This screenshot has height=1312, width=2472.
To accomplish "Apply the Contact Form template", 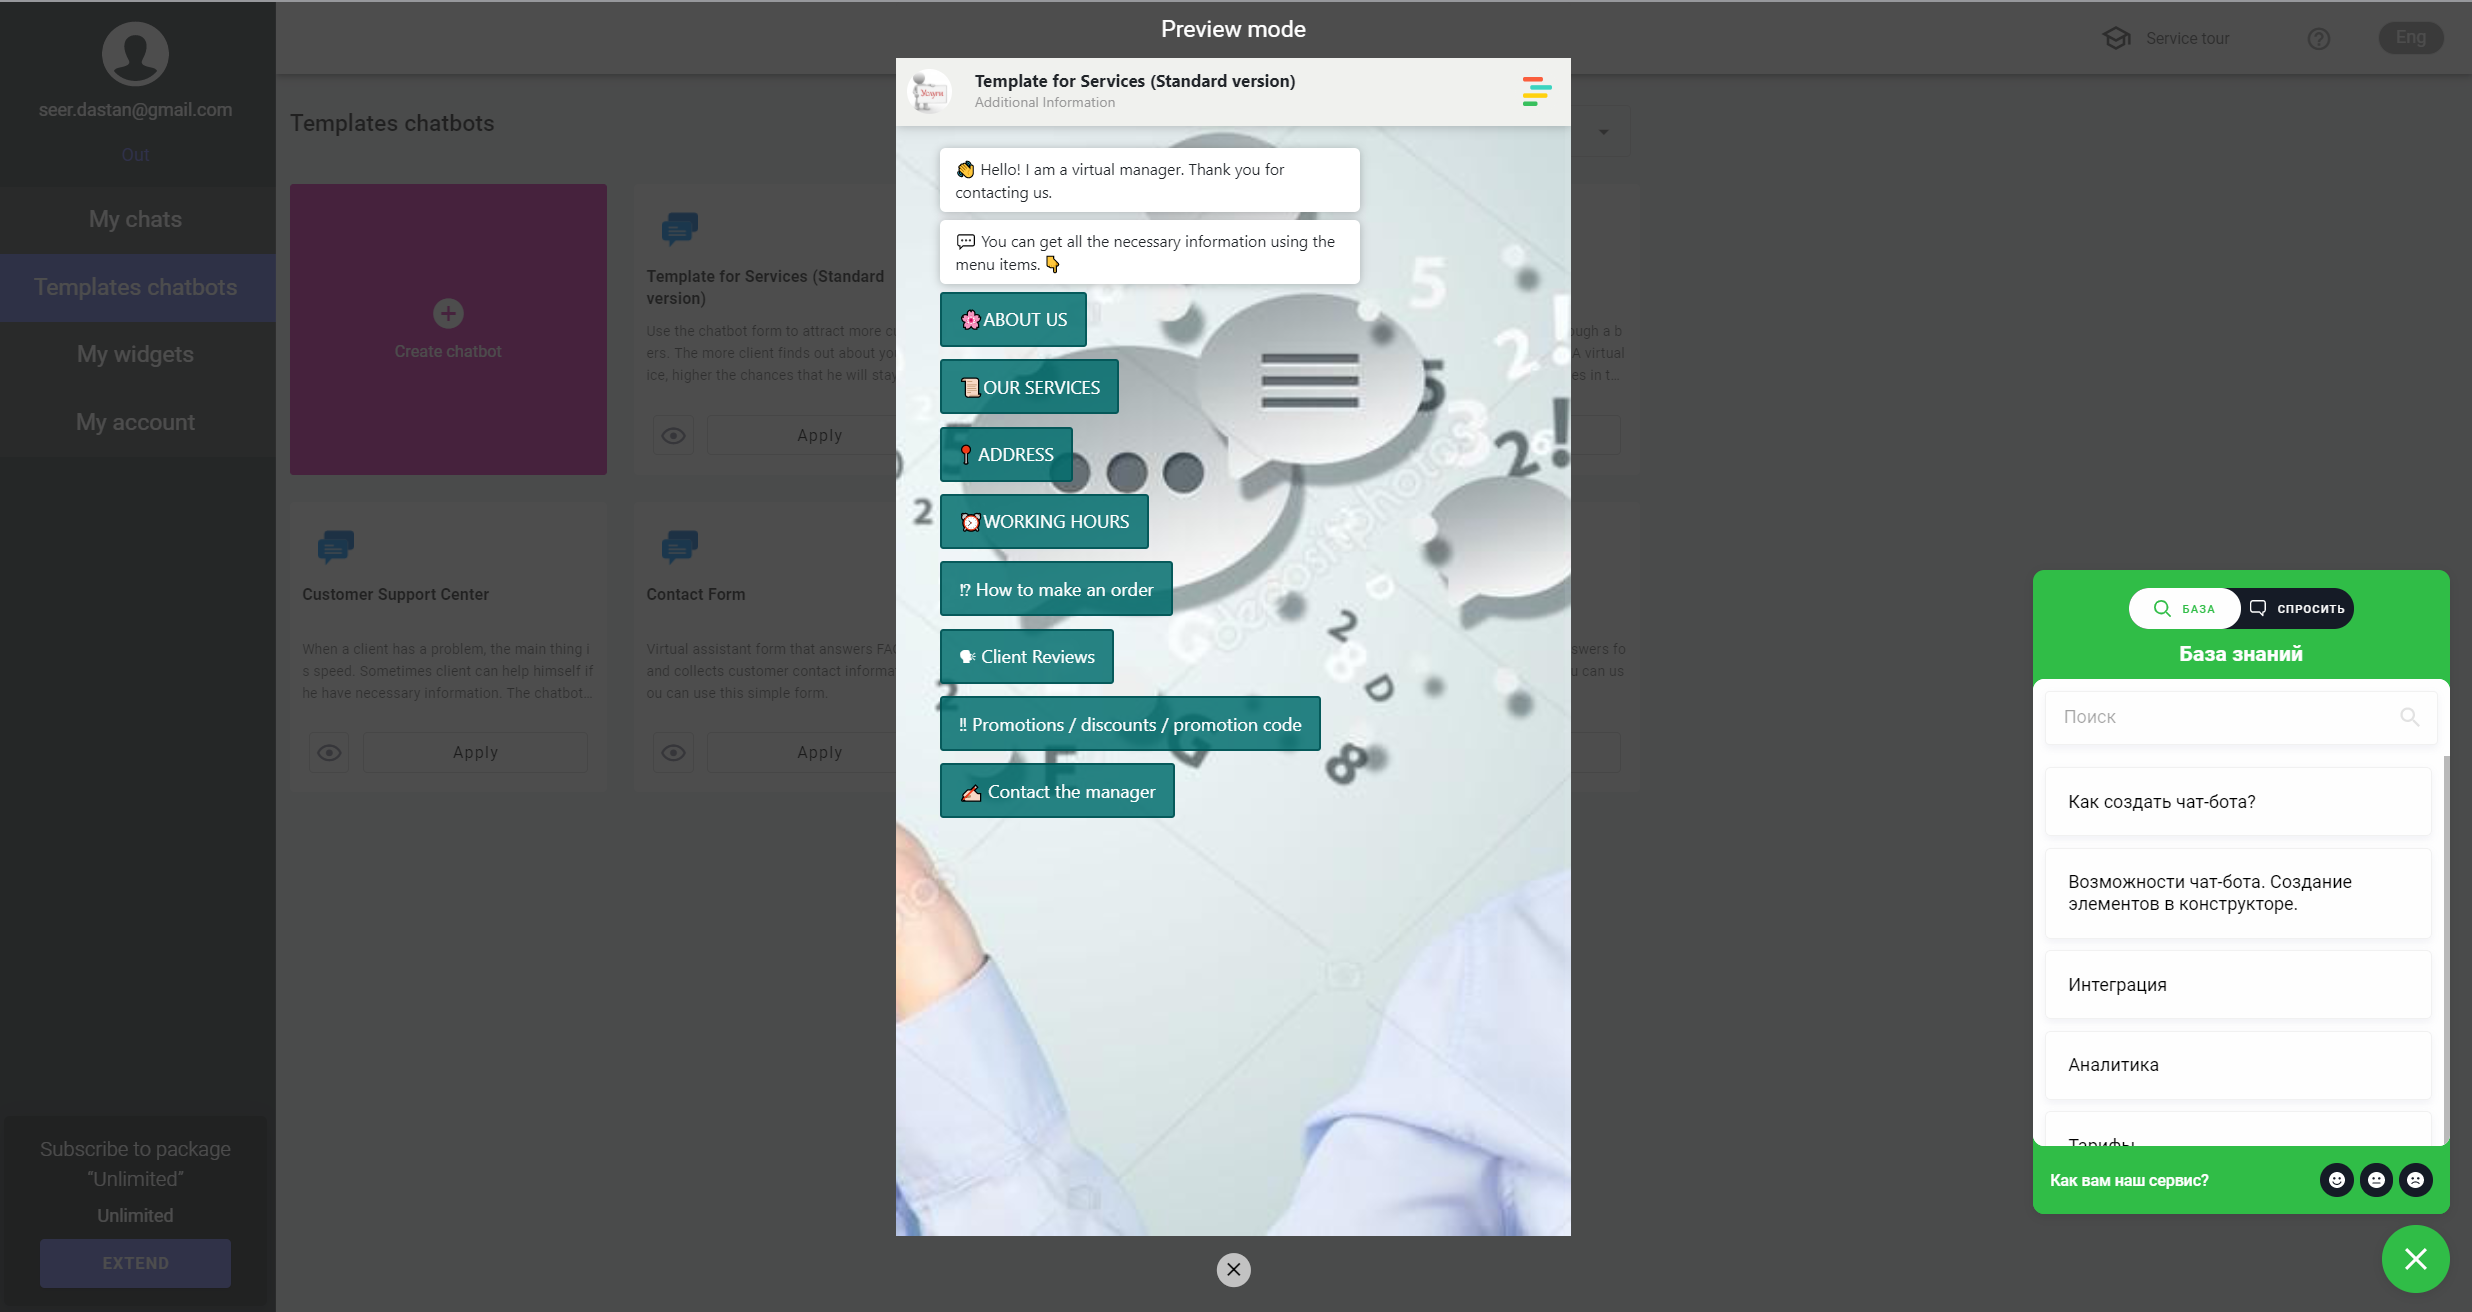I will click(819, 752).
